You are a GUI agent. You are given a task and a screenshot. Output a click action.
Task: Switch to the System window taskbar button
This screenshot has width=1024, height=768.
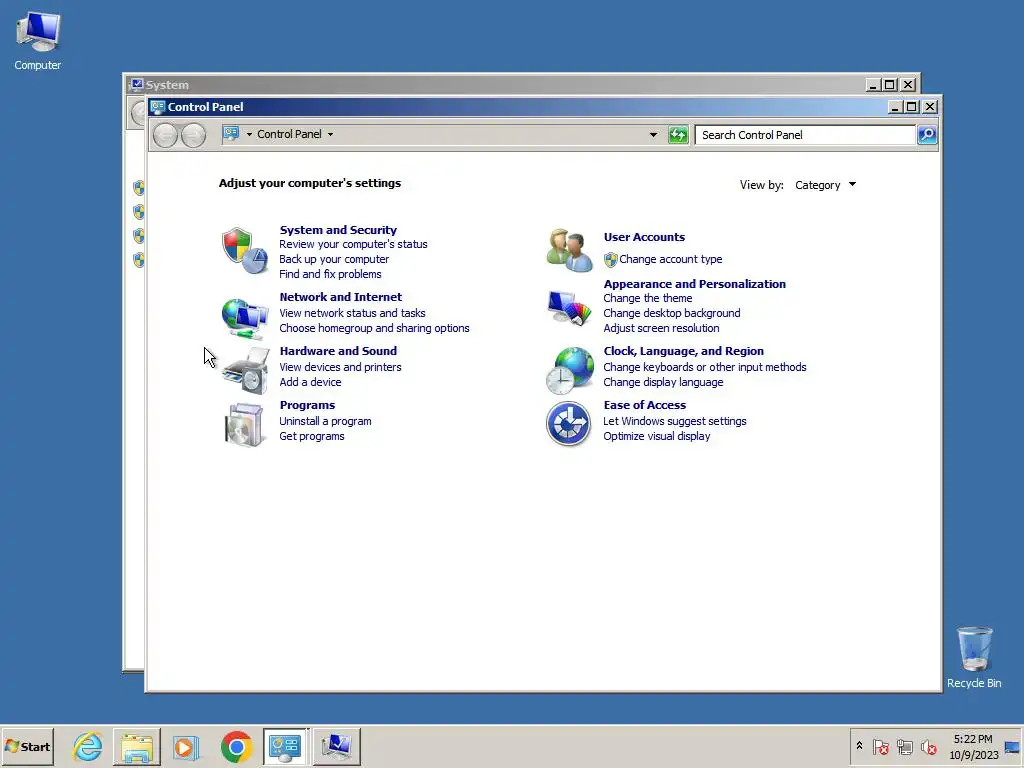tap(337, 746)
